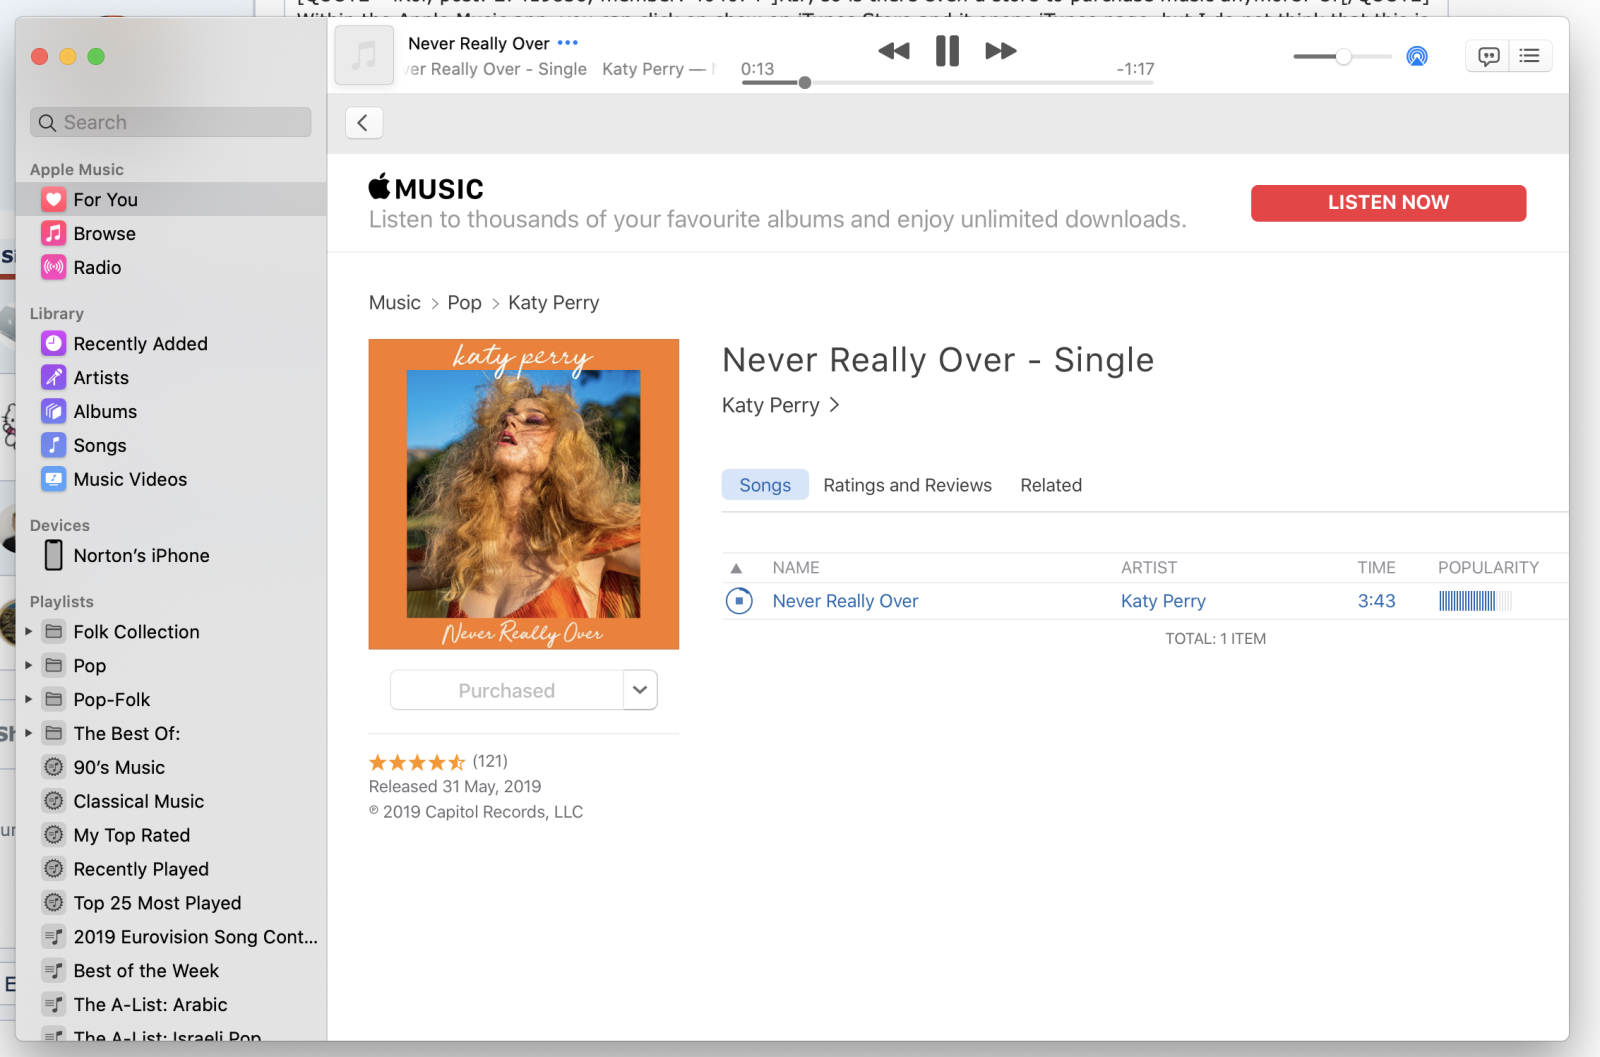Click the Browse music note icon

(x=54, y=234)
